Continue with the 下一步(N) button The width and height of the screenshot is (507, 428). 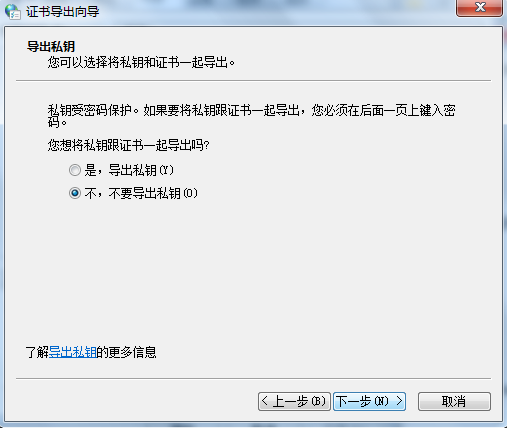369,401
